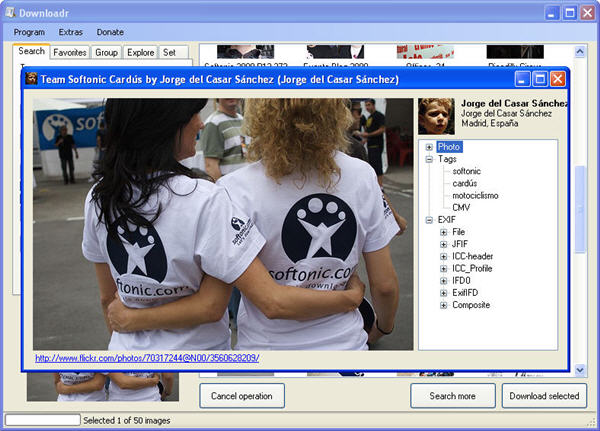Expand the ICC-header node
The image size is (600, 431).
click(443, 256)
